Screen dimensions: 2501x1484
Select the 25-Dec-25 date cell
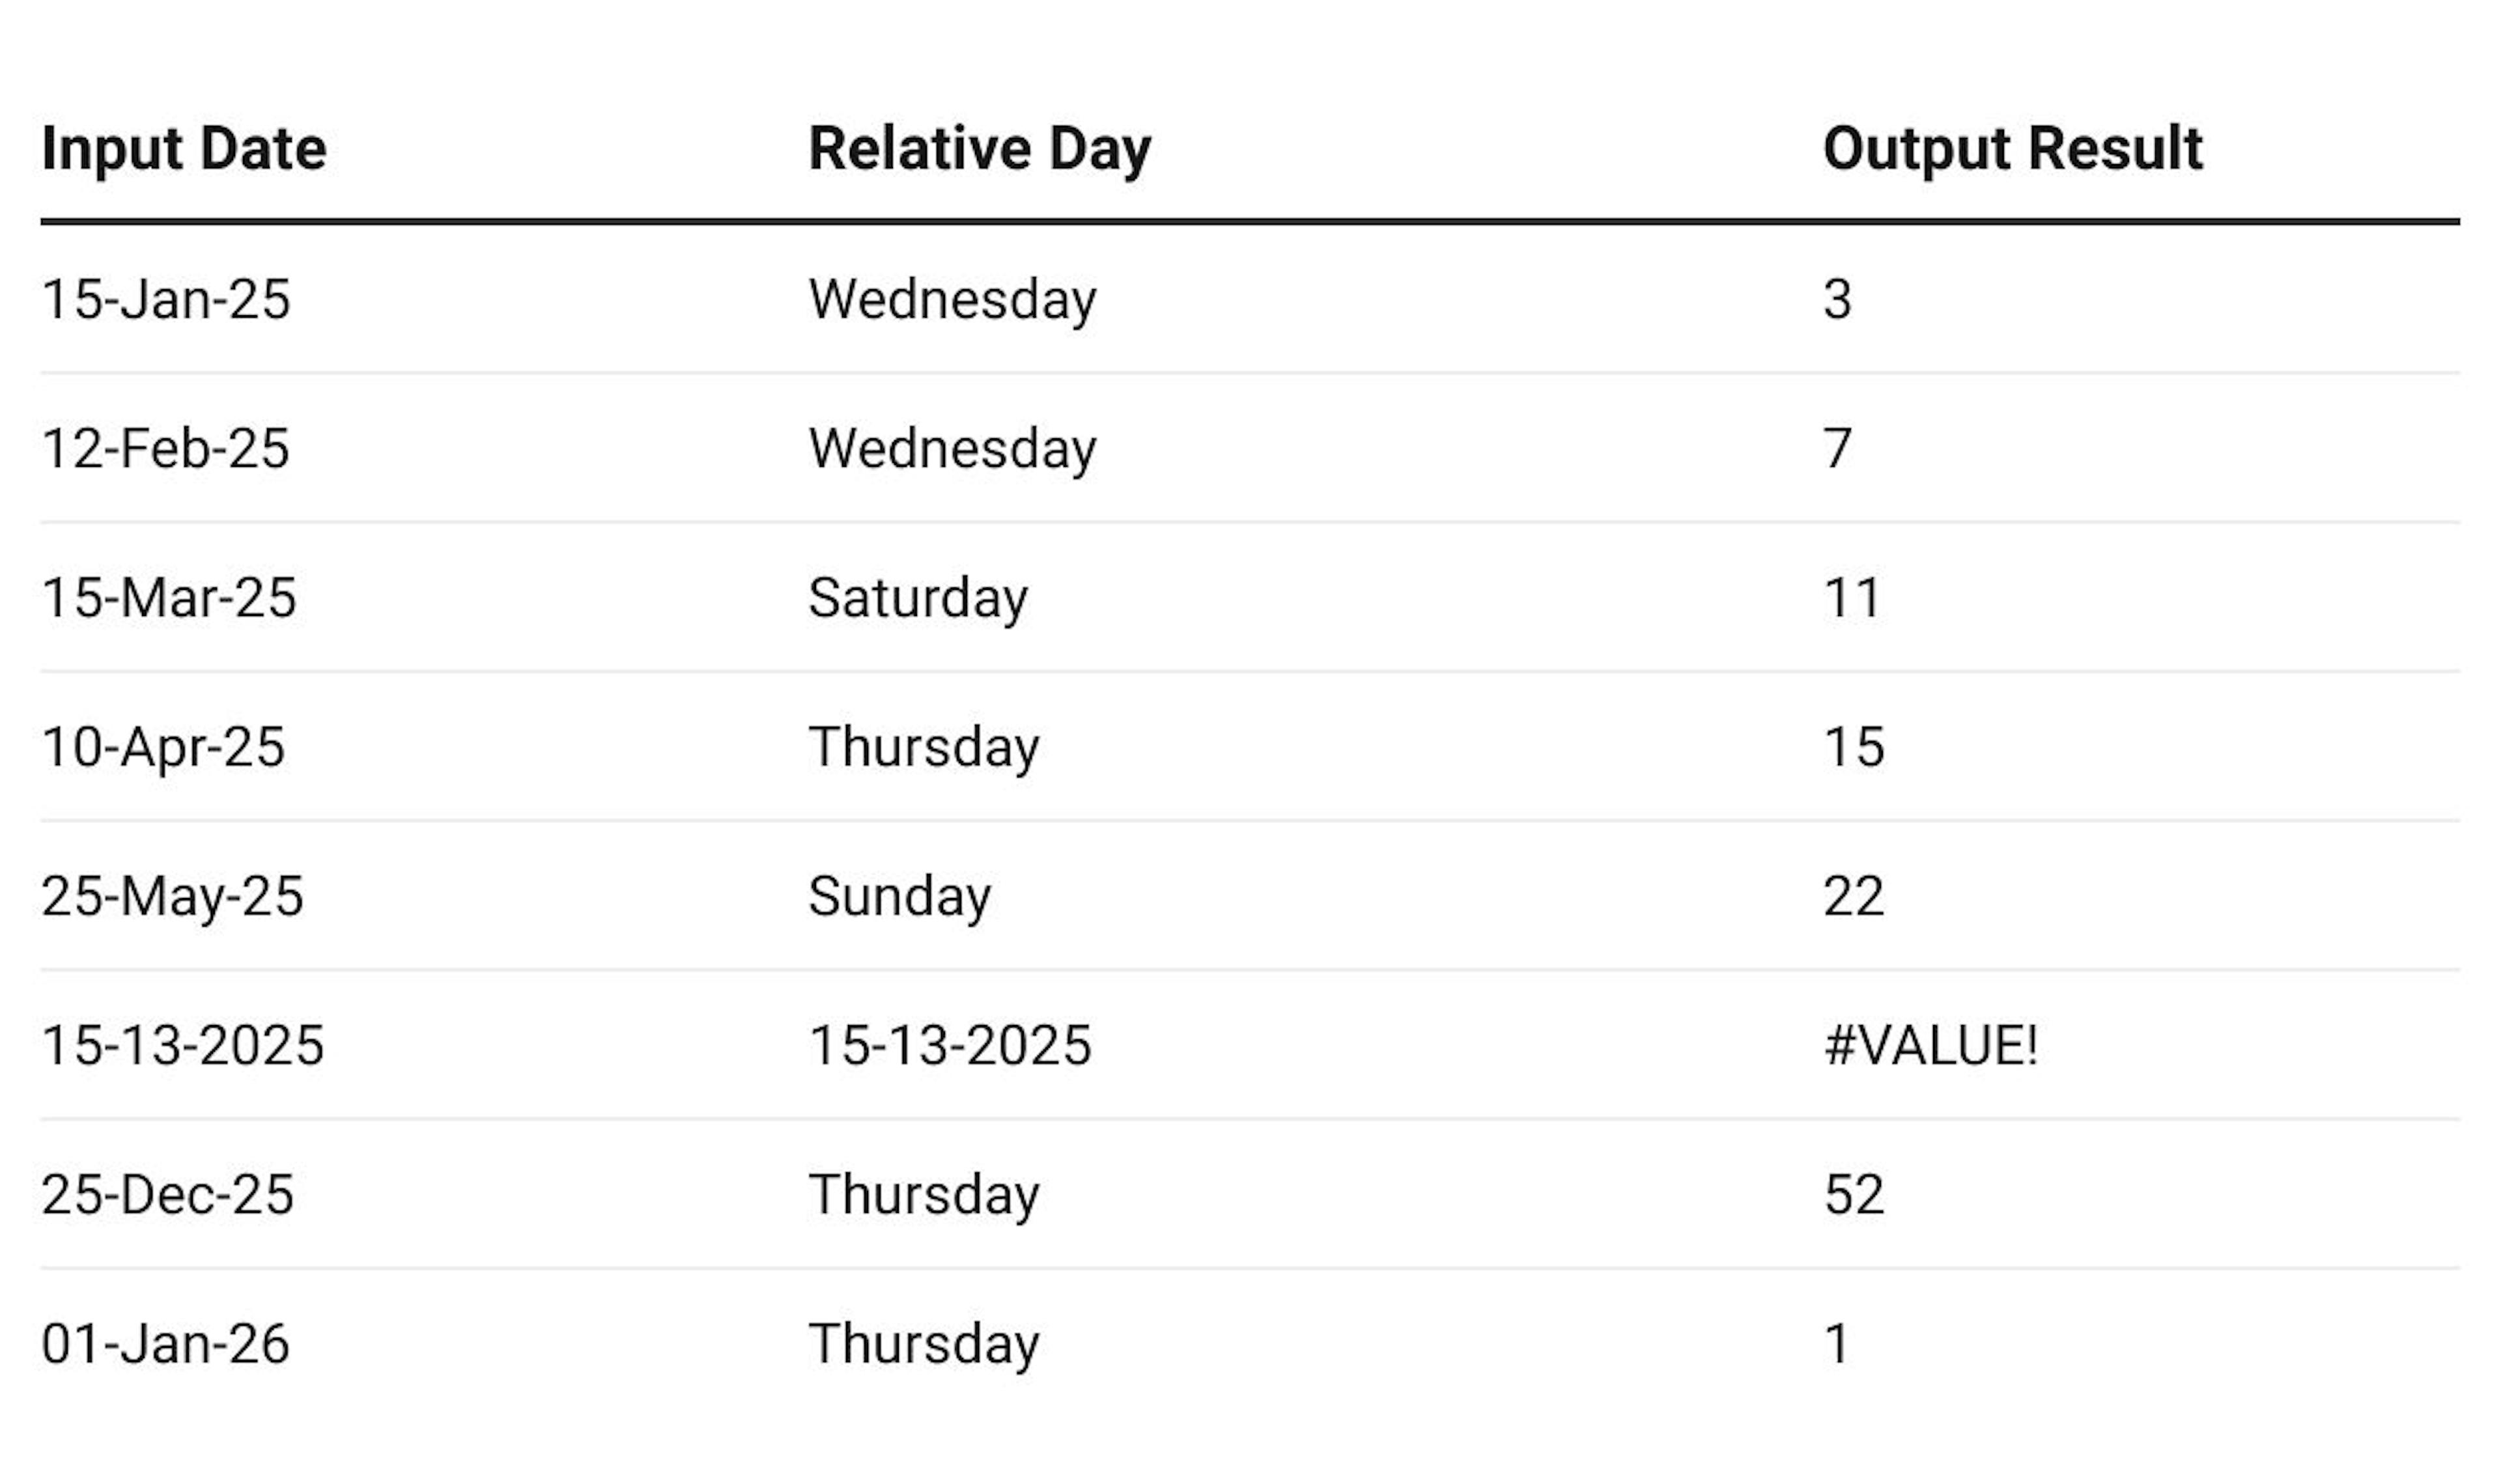168,1194
